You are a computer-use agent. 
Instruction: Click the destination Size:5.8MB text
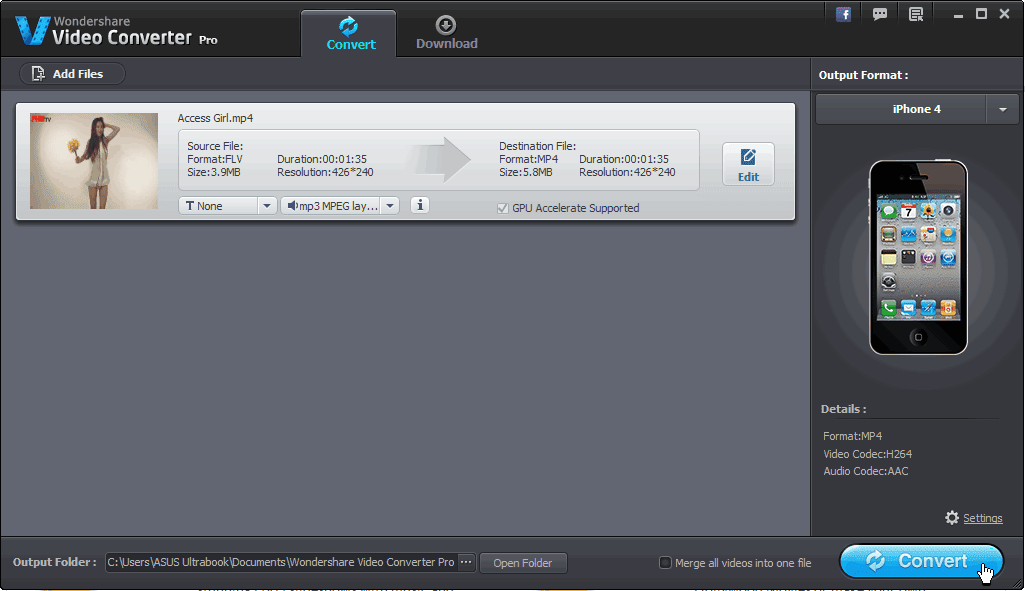[526, 172]
